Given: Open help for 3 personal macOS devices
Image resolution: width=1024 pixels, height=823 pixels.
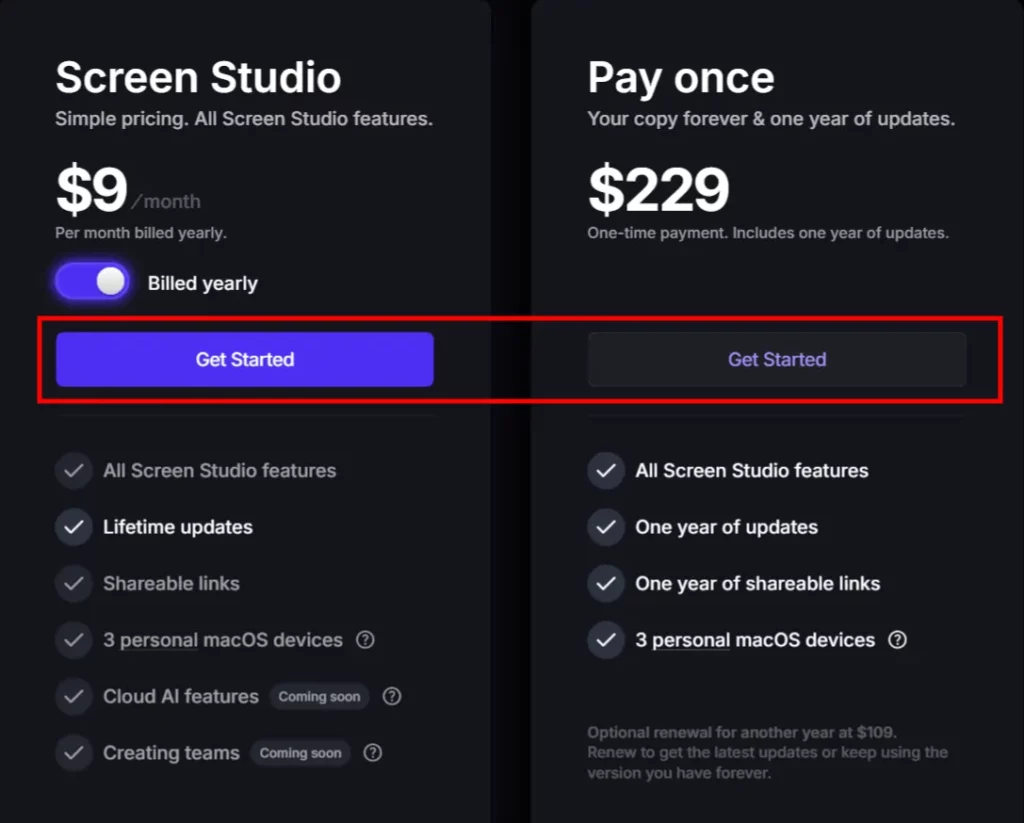Looking at the screenshot, I should pyautogui.click(x=365, y=640).
